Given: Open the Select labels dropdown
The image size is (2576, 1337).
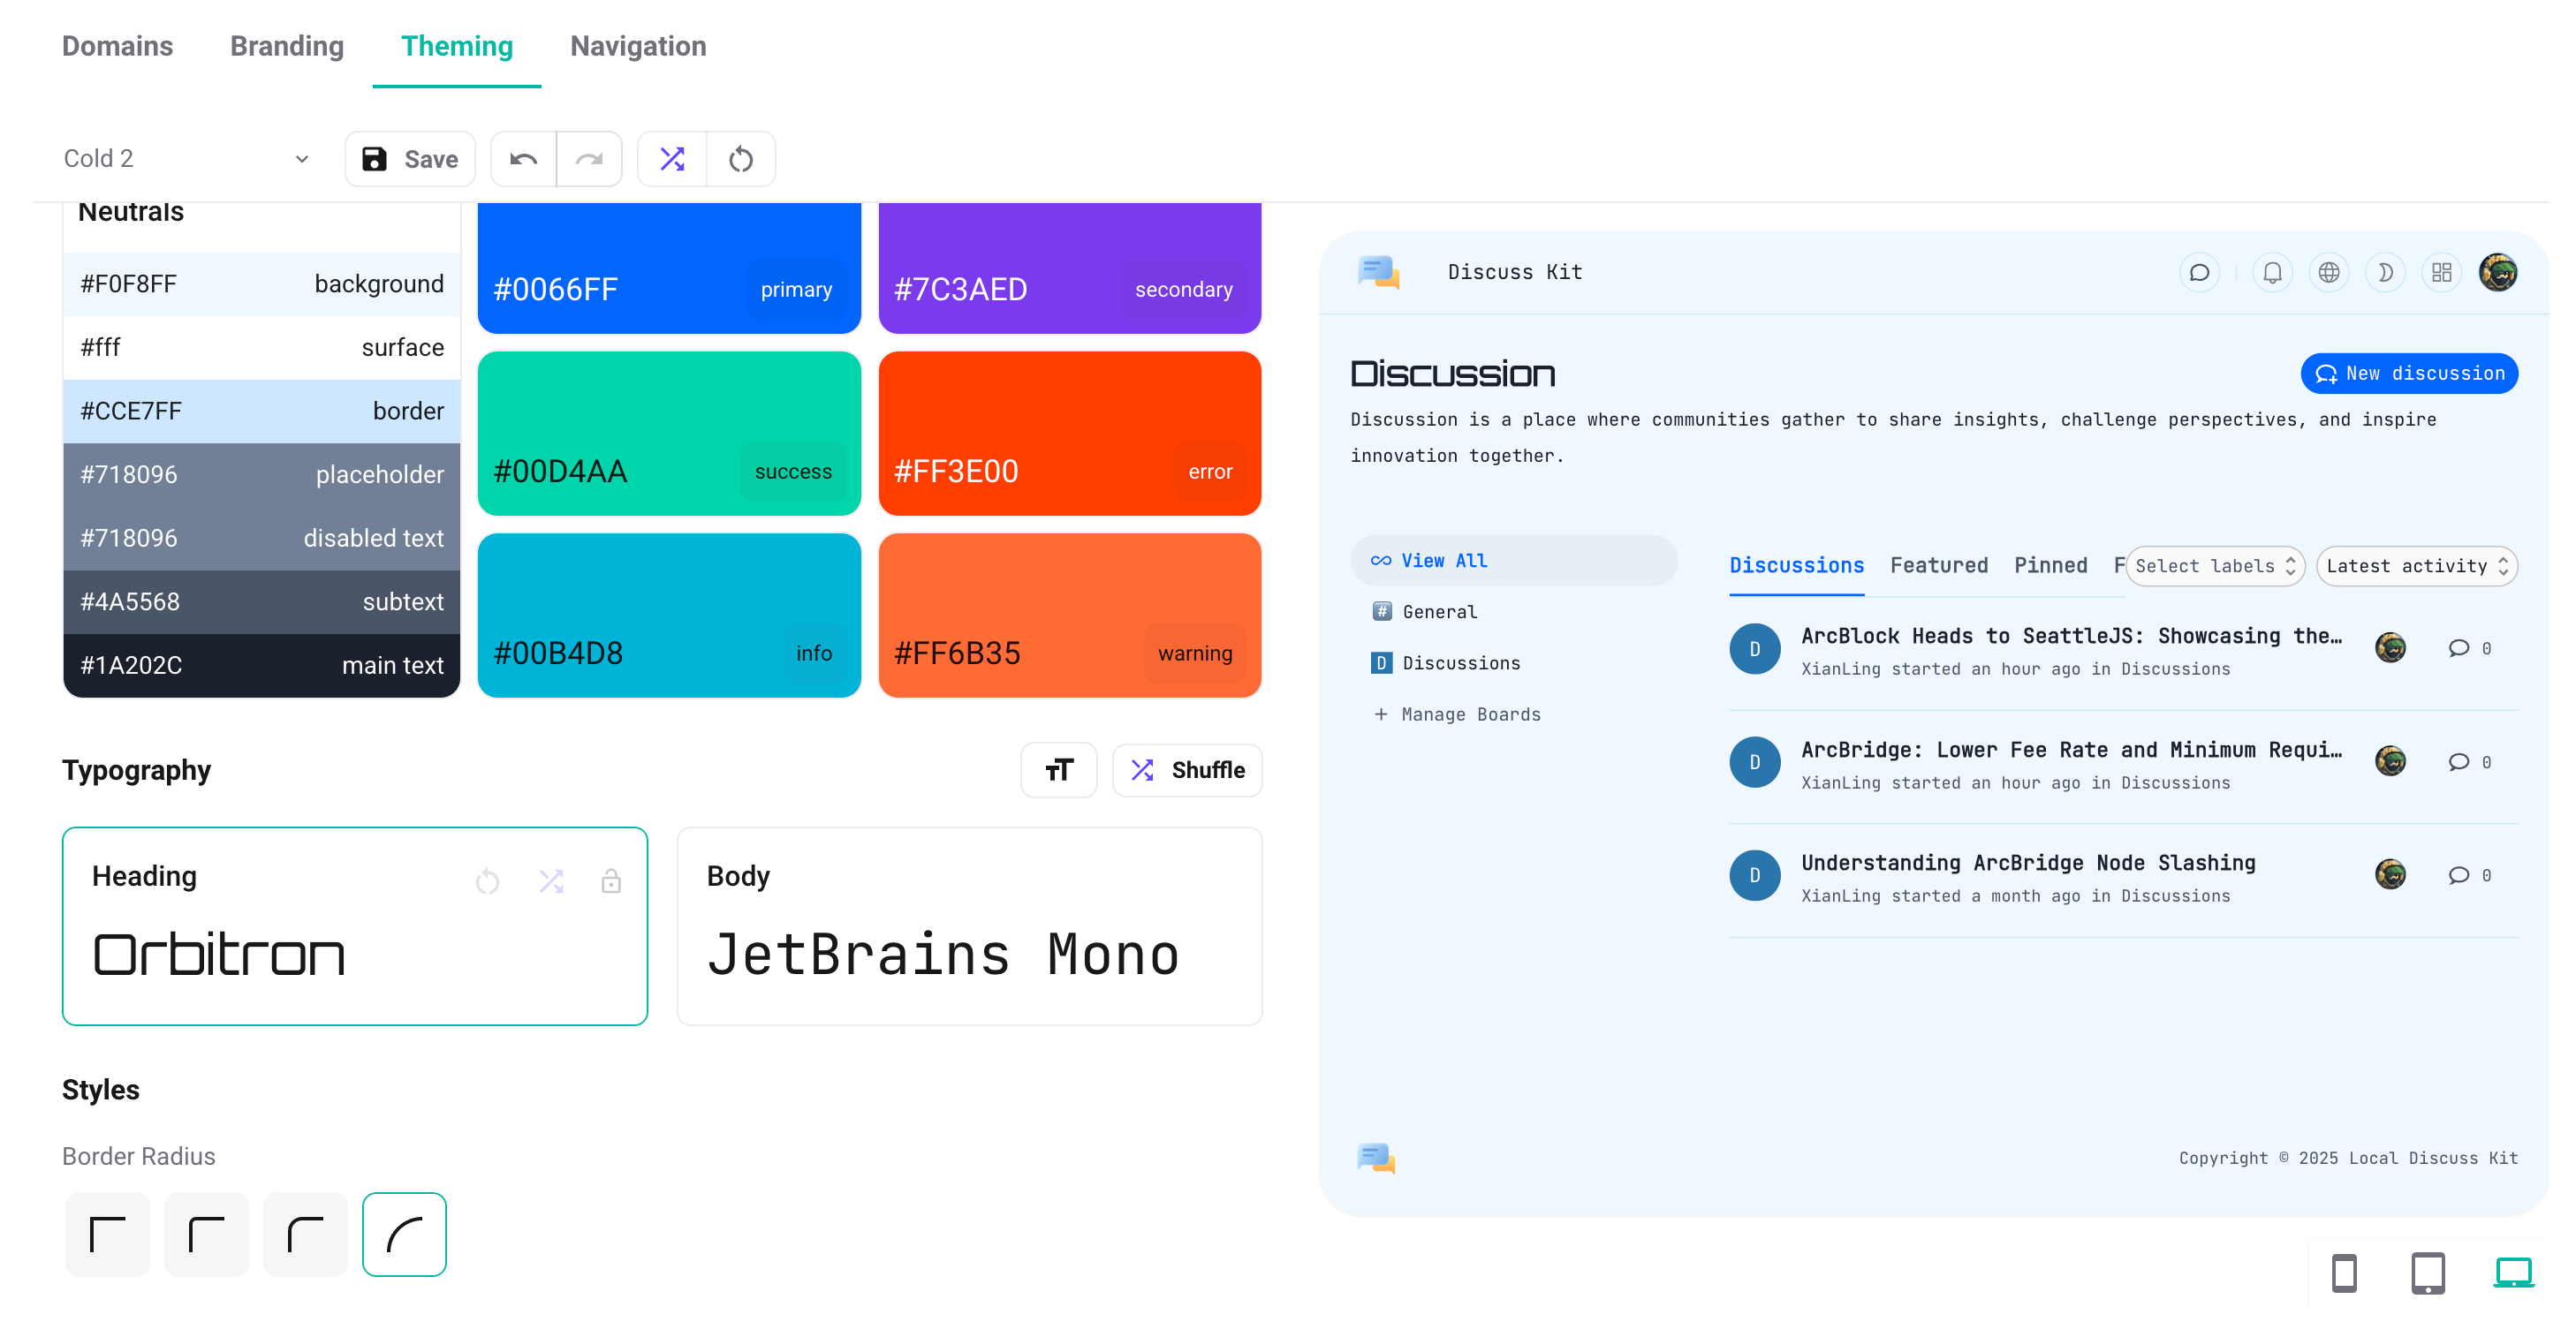Looking at the screenshot, I should tap(2214, 566).
